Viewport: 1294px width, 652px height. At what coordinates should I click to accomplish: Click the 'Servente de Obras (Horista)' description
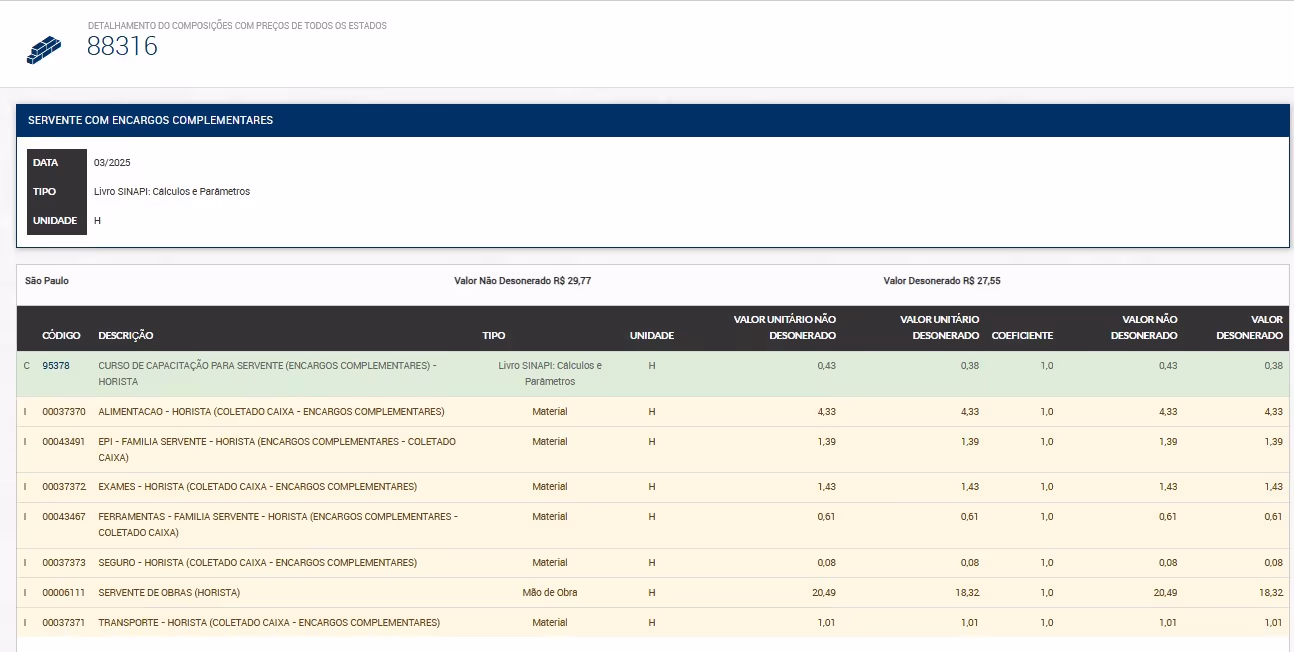(x=169, y=593)
